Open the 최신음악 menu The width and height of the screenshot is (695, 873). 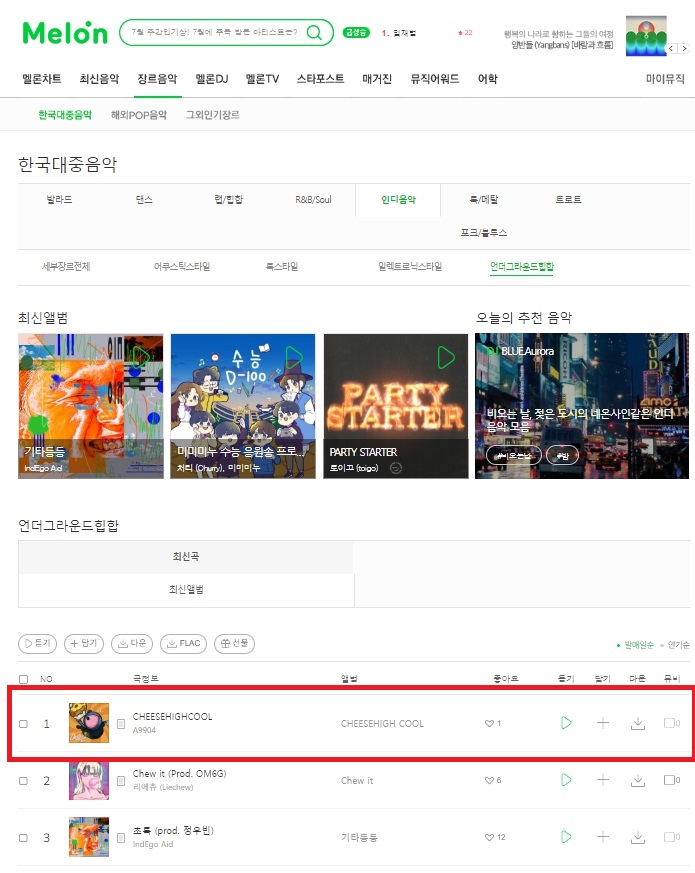click(x=99, y=79)
